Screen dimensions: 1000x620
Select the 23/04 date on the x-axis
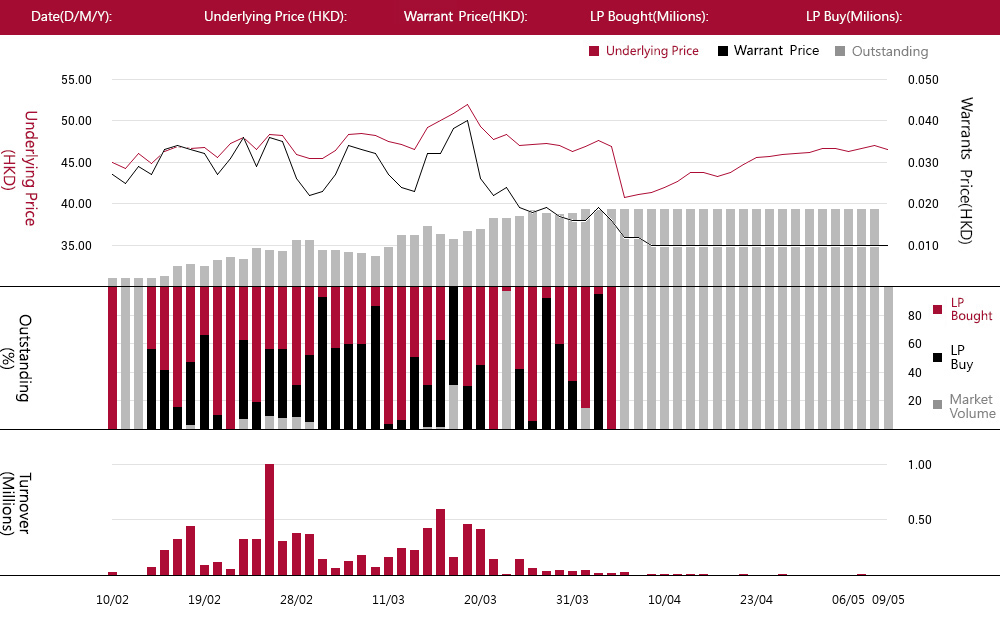click(x=756, y=600)
